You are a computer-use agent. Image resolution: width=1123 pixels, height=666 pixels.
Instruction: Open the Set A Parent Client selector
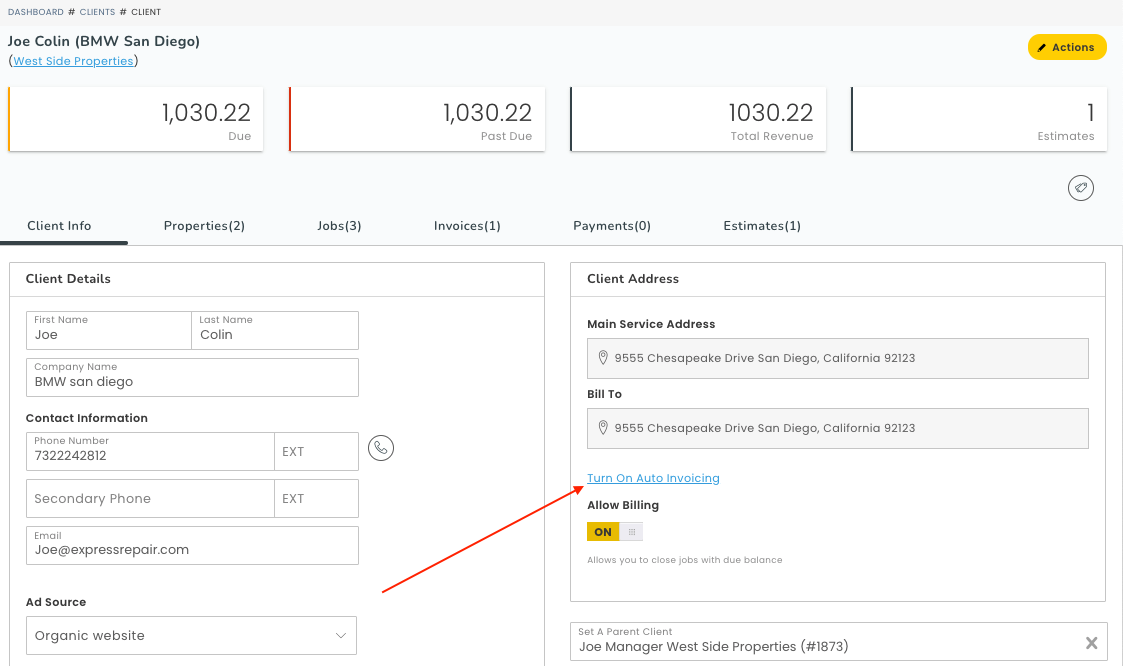click(x=820, y=646)
